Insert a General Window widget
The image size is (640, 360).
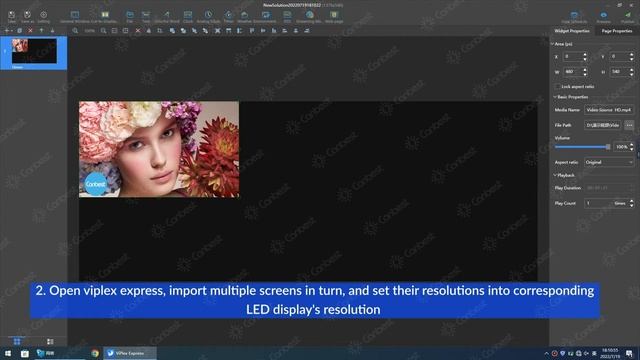(x=74, y=16)
